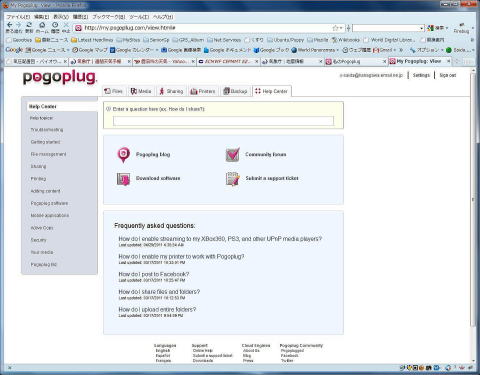The height and width of the screenshot is (375, 480).
Task: Select Security in the help sidebar
Action: point(39,240)
